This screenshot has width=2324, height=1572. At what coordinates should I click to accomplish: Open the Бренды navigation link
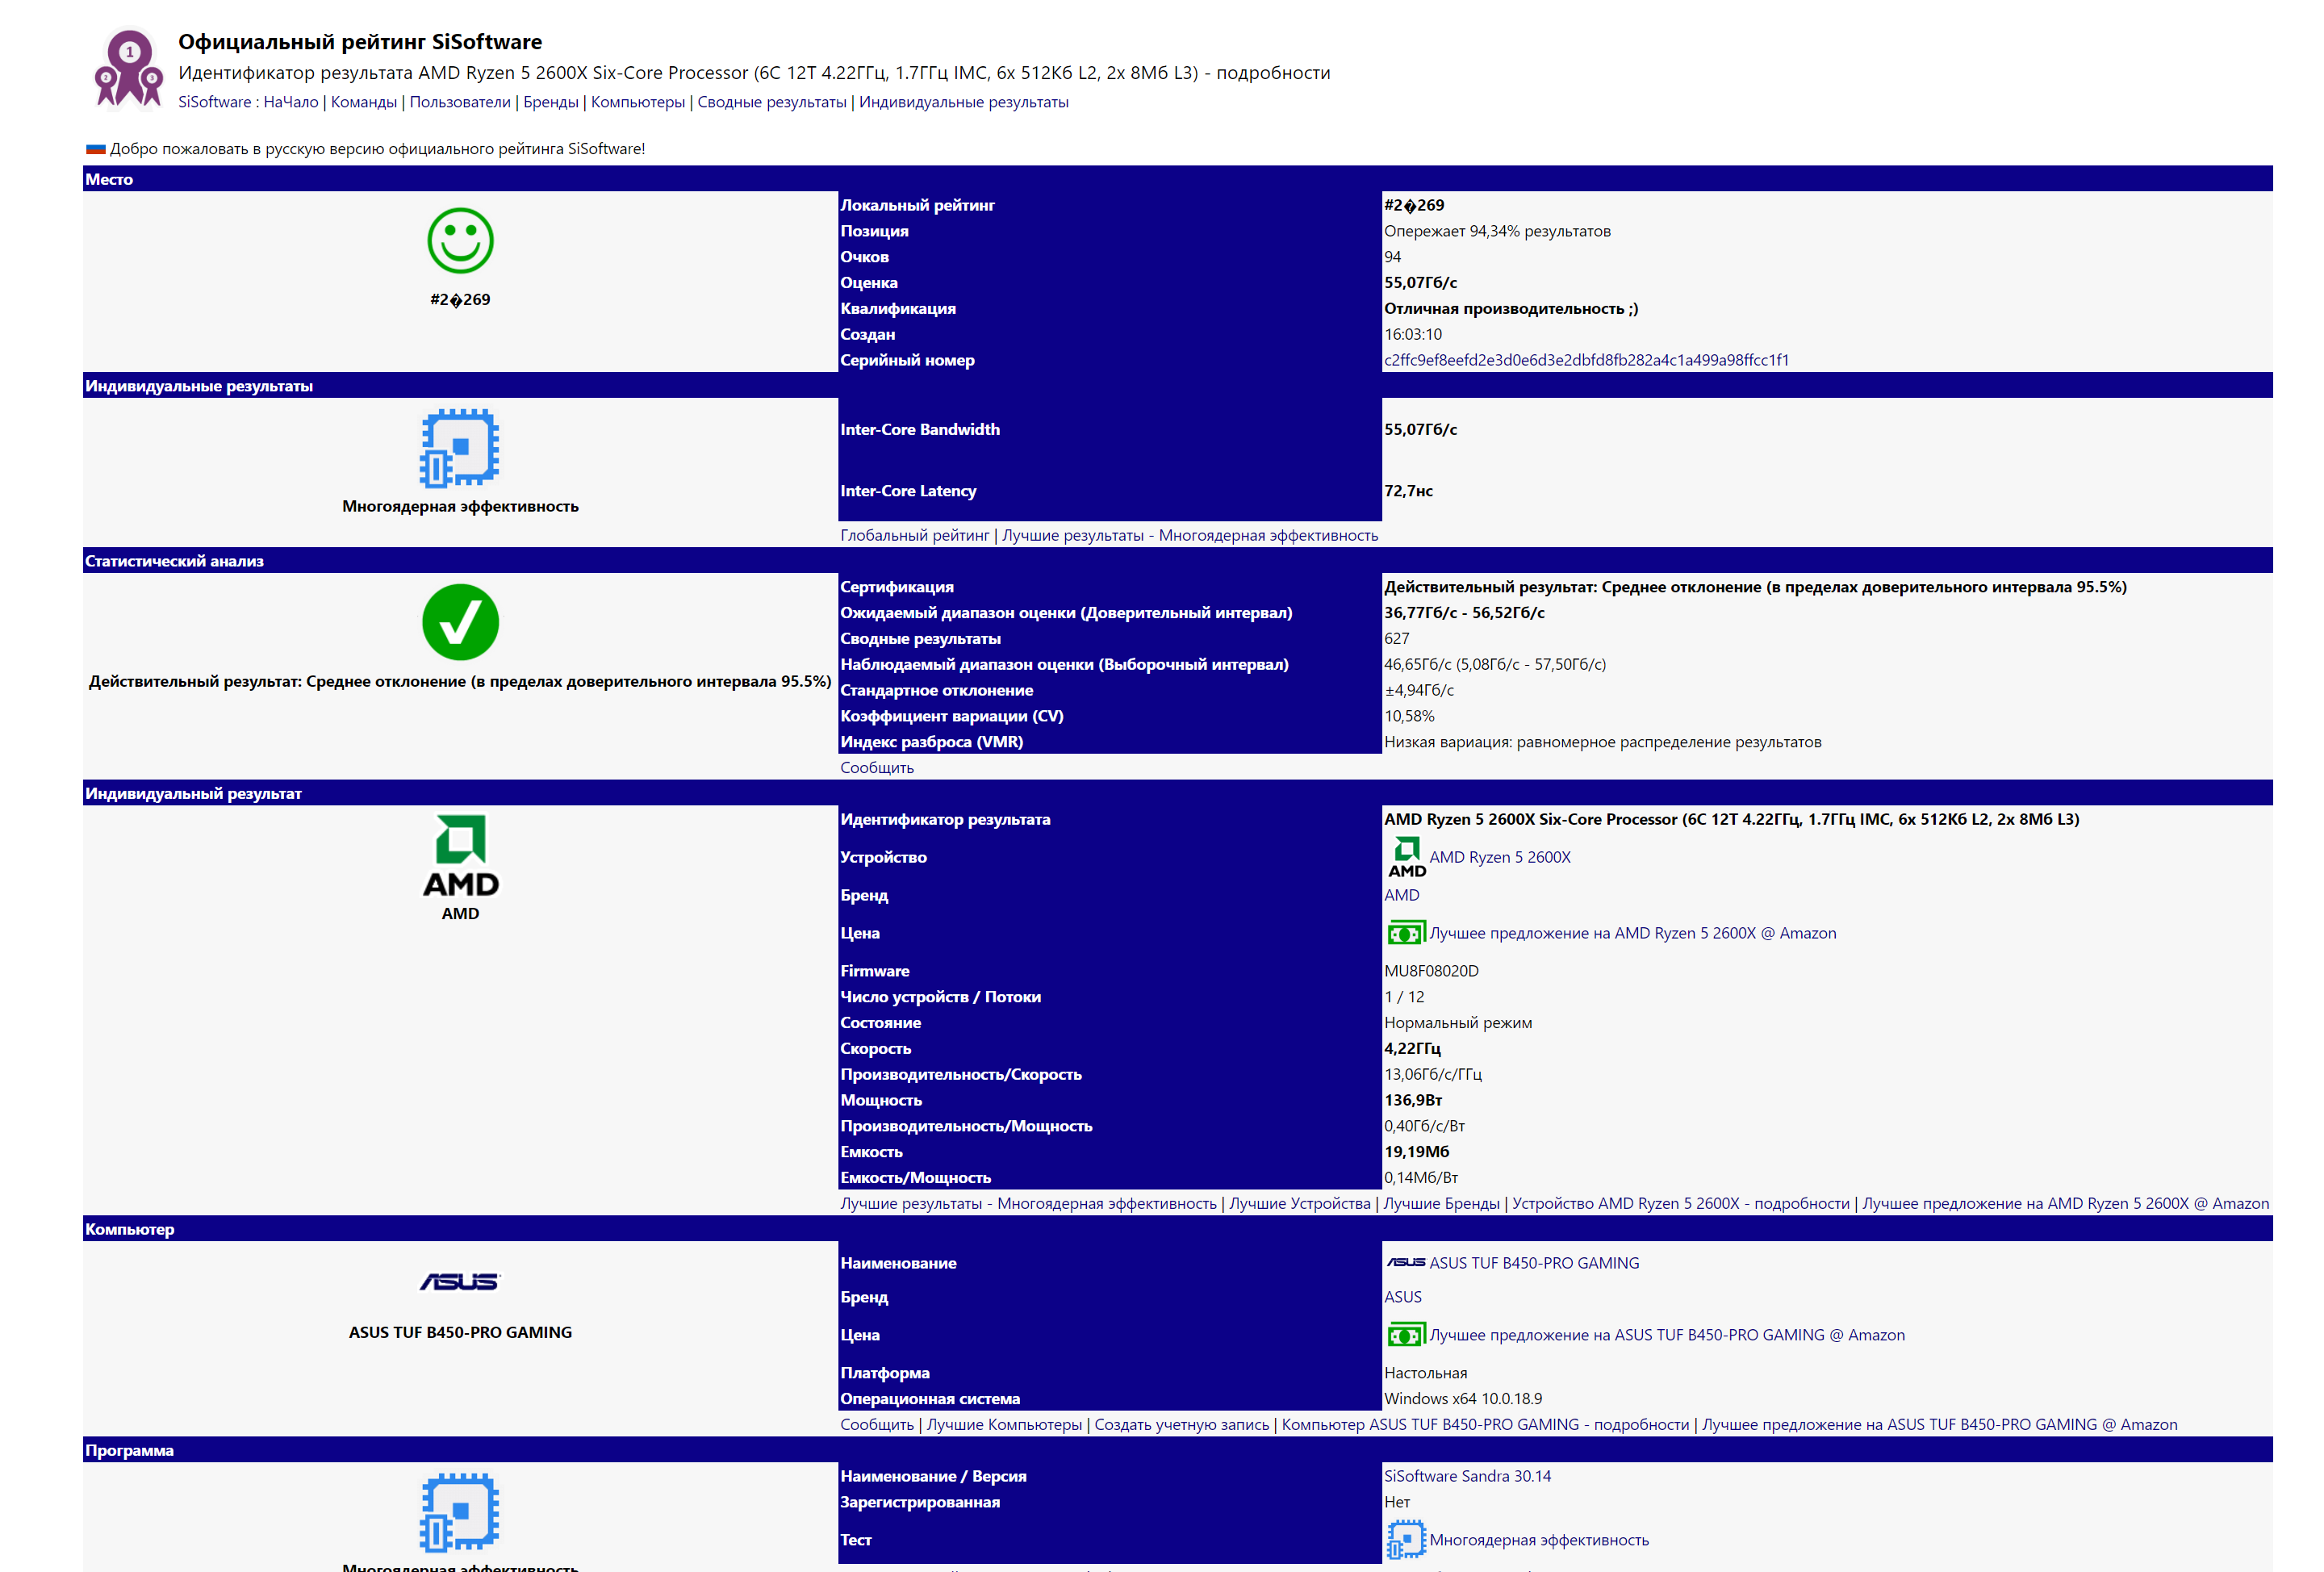tap(550, 102)
